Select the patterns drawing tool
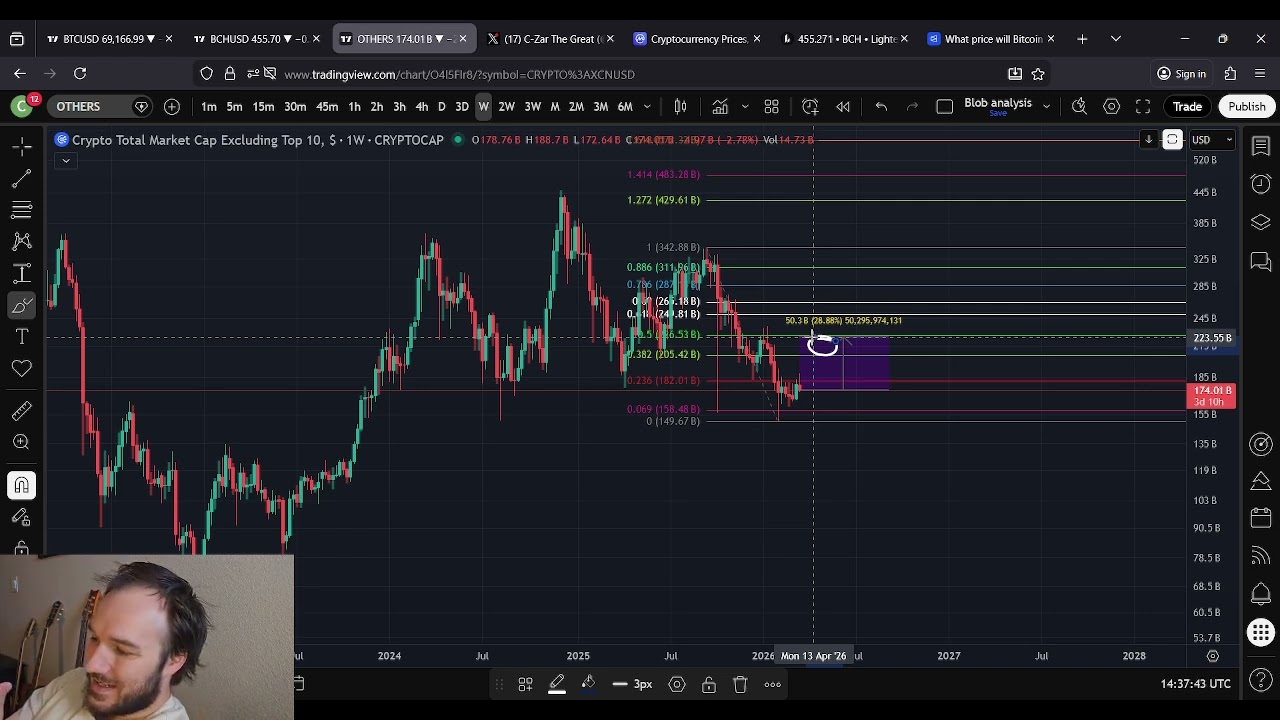Screen dimensions: 1280x720 pos(21,241)
